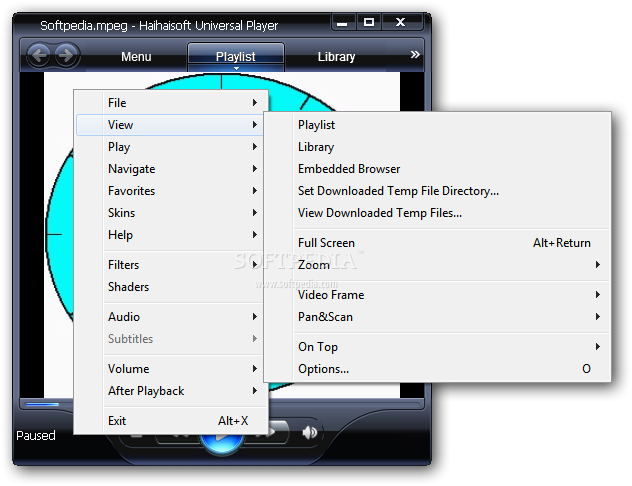Expand the On Top submenu

tap(437, 347)
